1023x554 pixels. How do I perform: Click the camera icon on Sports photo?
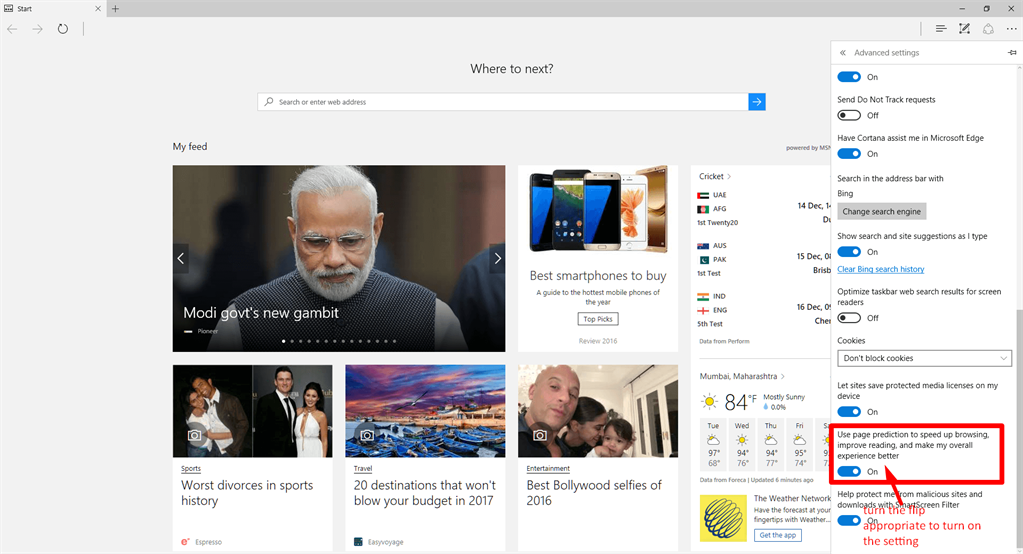(x=194, y=435)
